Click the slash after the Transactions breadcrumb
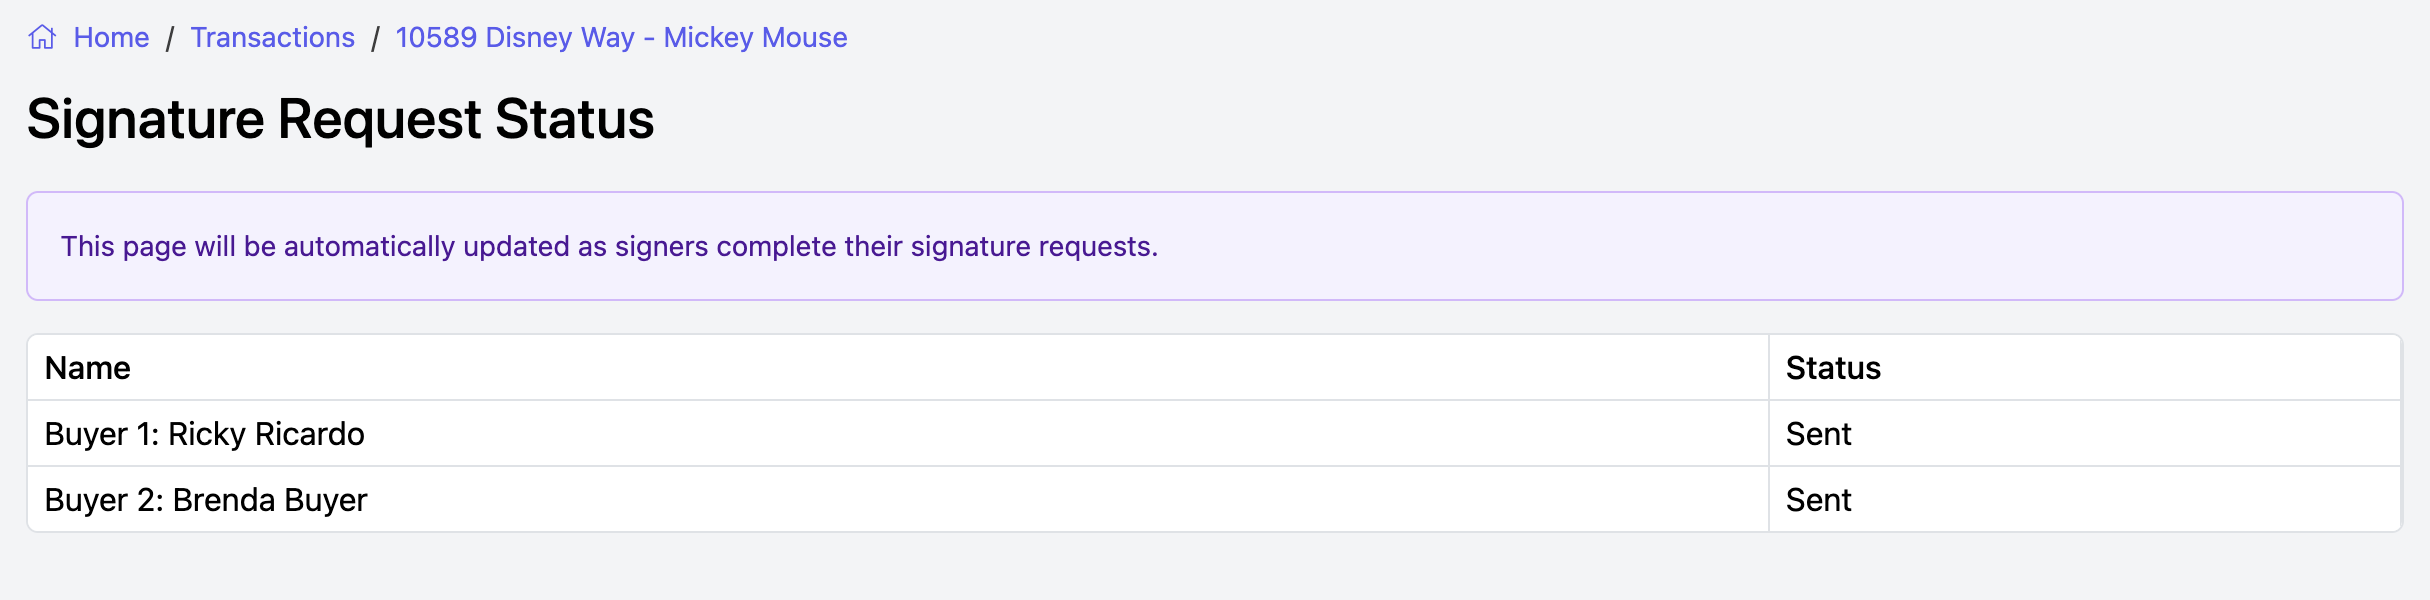Viewport: 2430px width, 600px height. 375,38
